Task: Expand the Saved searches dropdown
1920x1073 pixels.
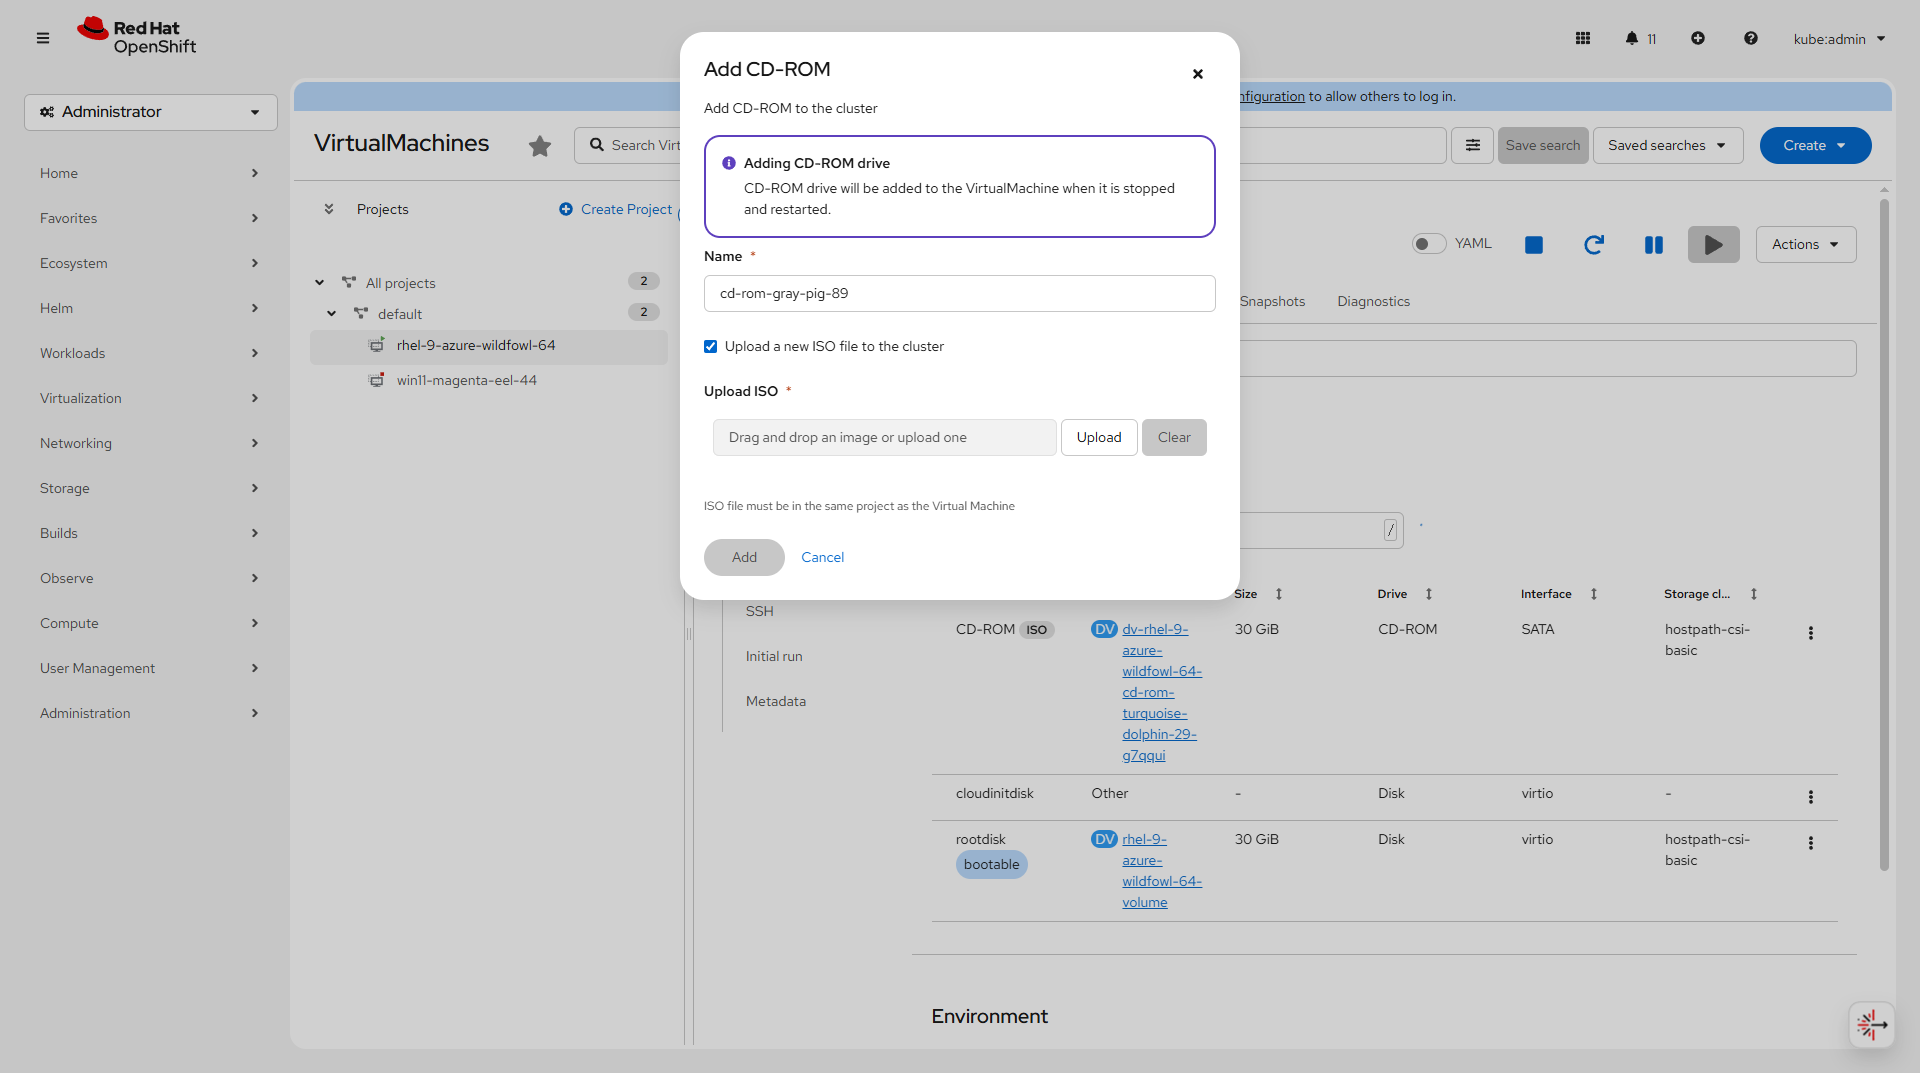Action: pos(1667,146)
